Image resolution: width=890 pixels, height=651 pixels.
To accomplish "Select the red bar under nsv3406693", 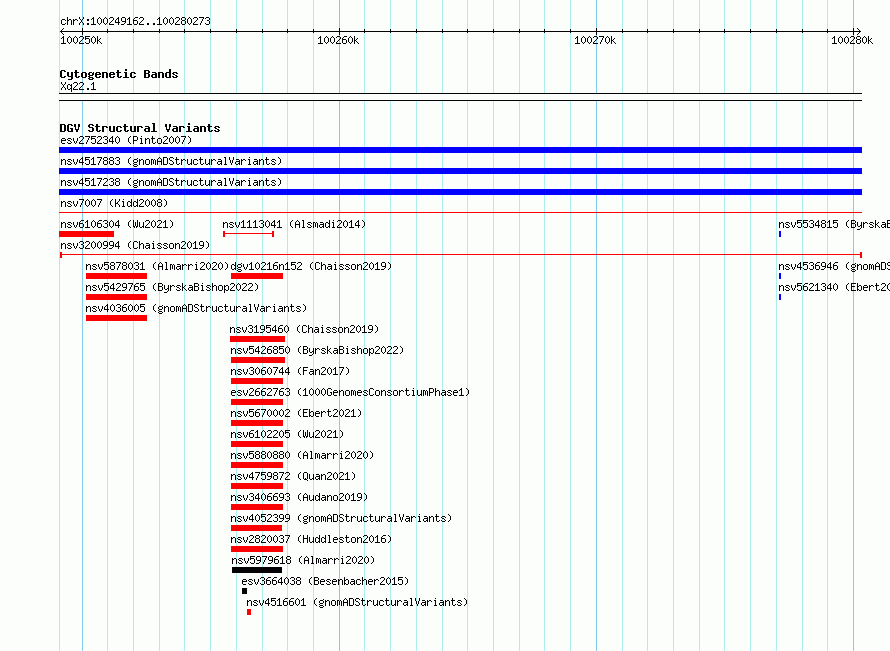I will [x=257, y=507].
